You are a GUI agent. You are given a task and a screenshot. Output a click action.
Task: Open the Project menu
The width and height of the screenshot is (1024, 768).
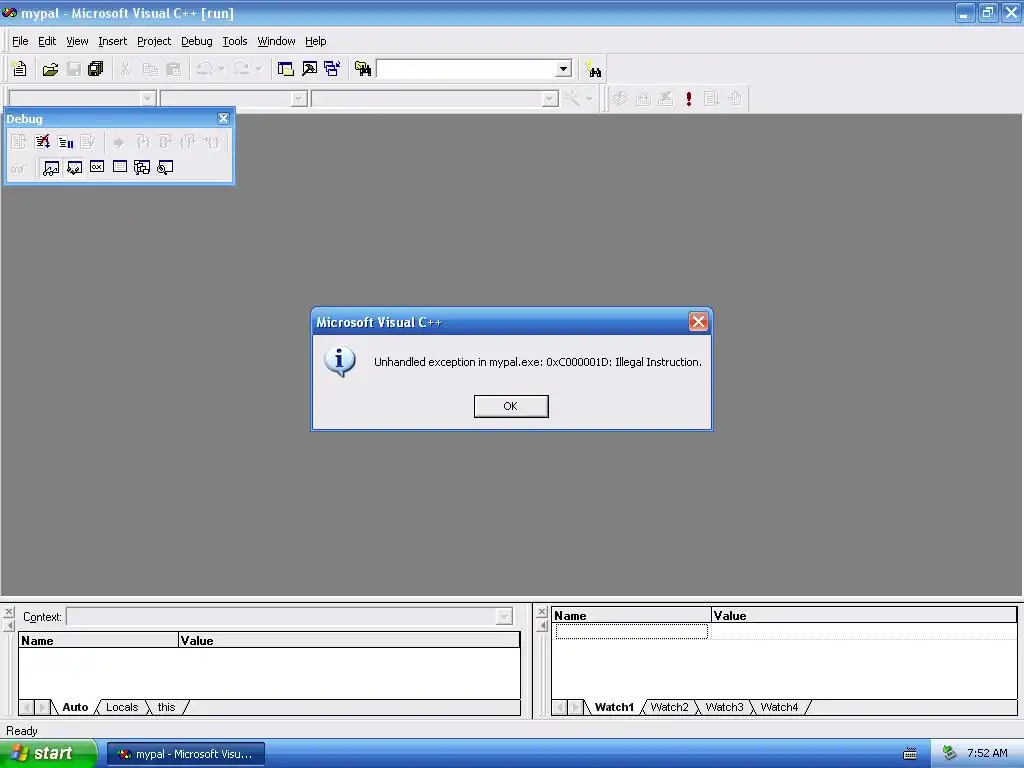154,41
